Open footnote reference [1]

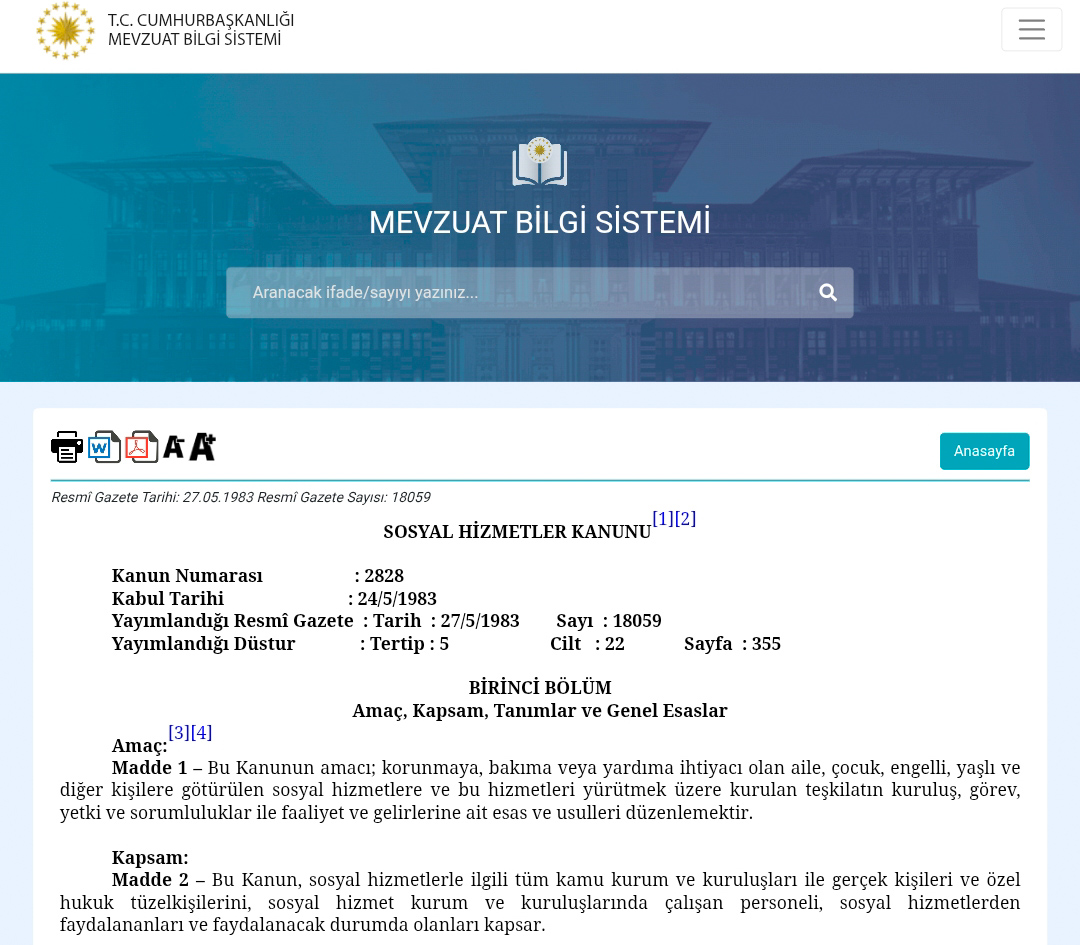click(662, 518)
